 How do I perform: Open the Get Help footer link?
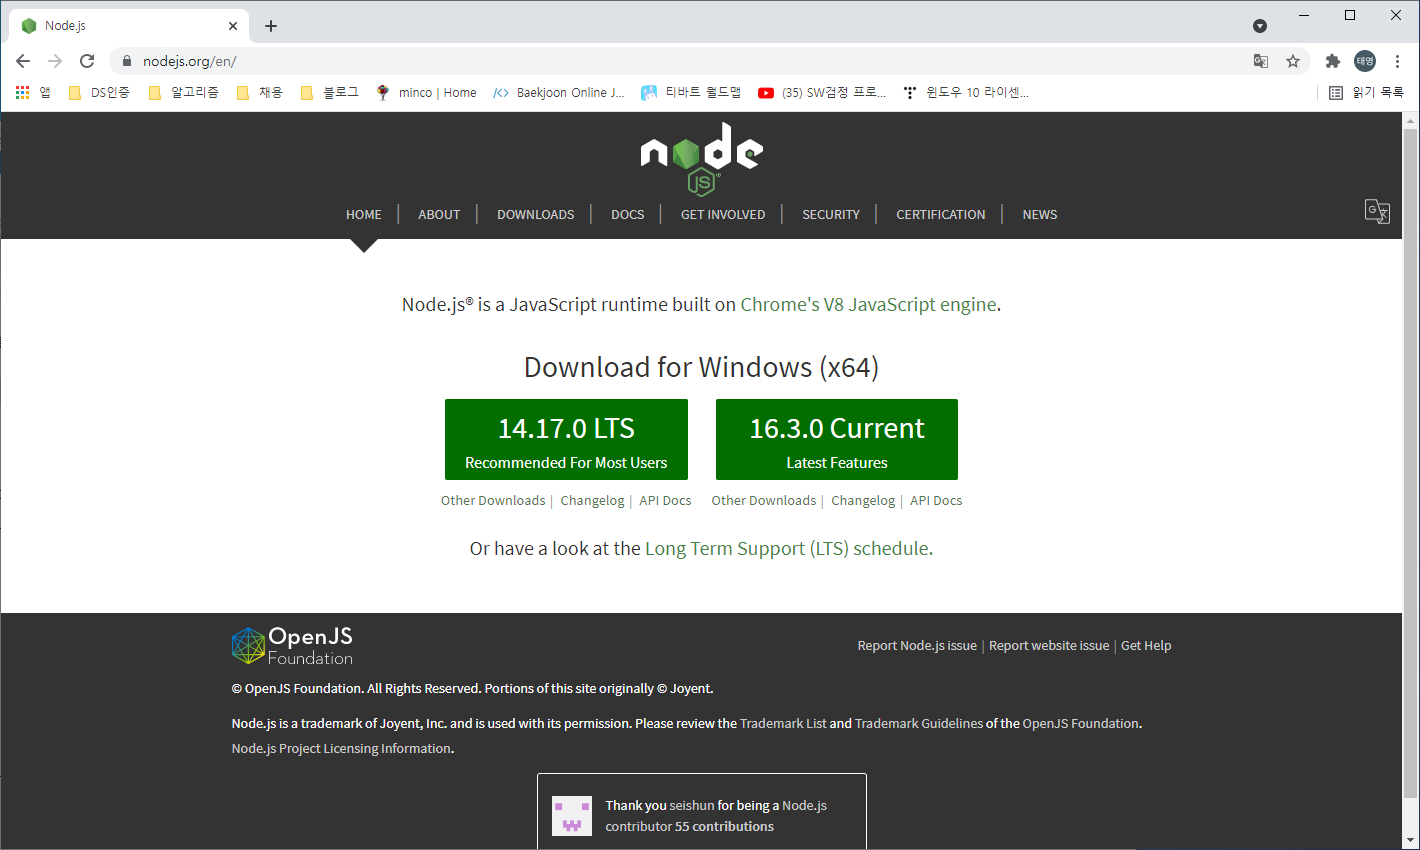coord(1146,645)
